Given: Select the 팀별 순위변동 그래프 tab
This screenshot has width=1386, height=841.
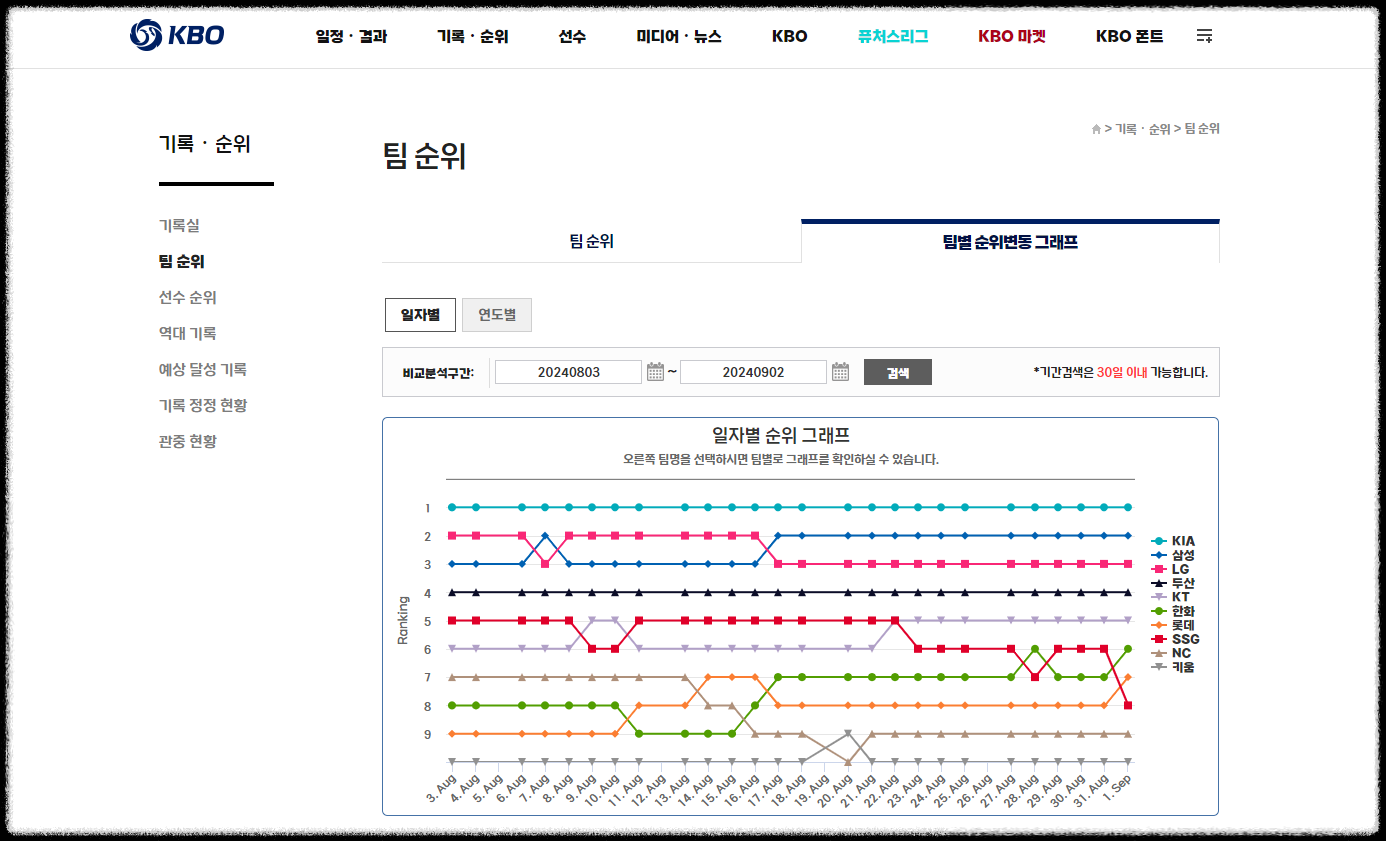Looking at the screenshot, I should (1010, 242).
